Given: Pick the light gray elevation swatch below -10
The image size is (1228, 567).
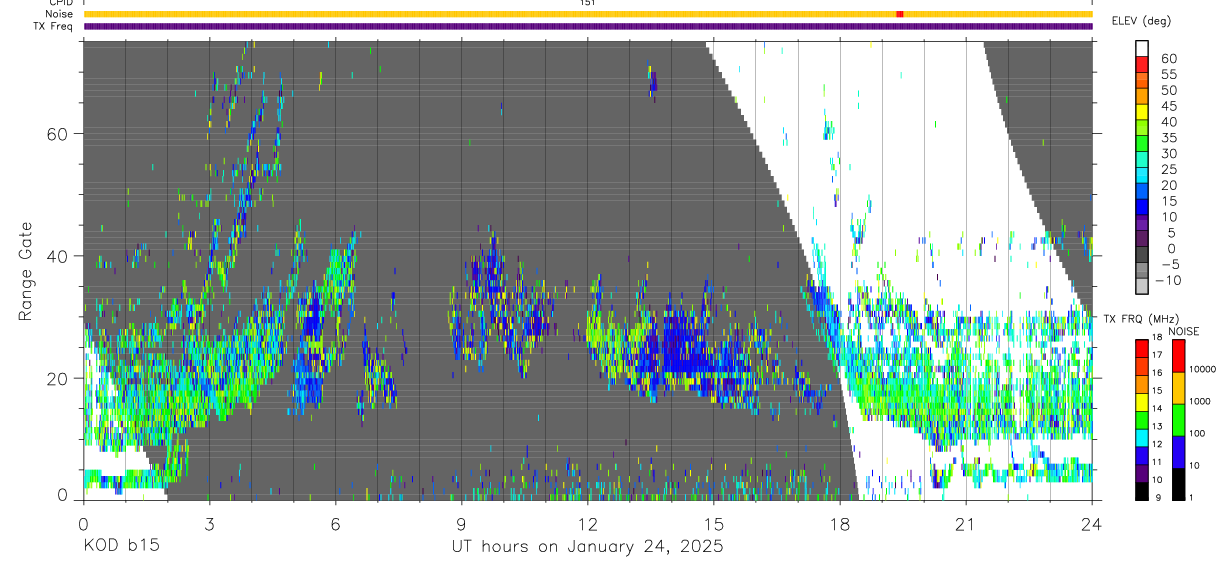Looking at the screenshot, I should point(1142,287).
